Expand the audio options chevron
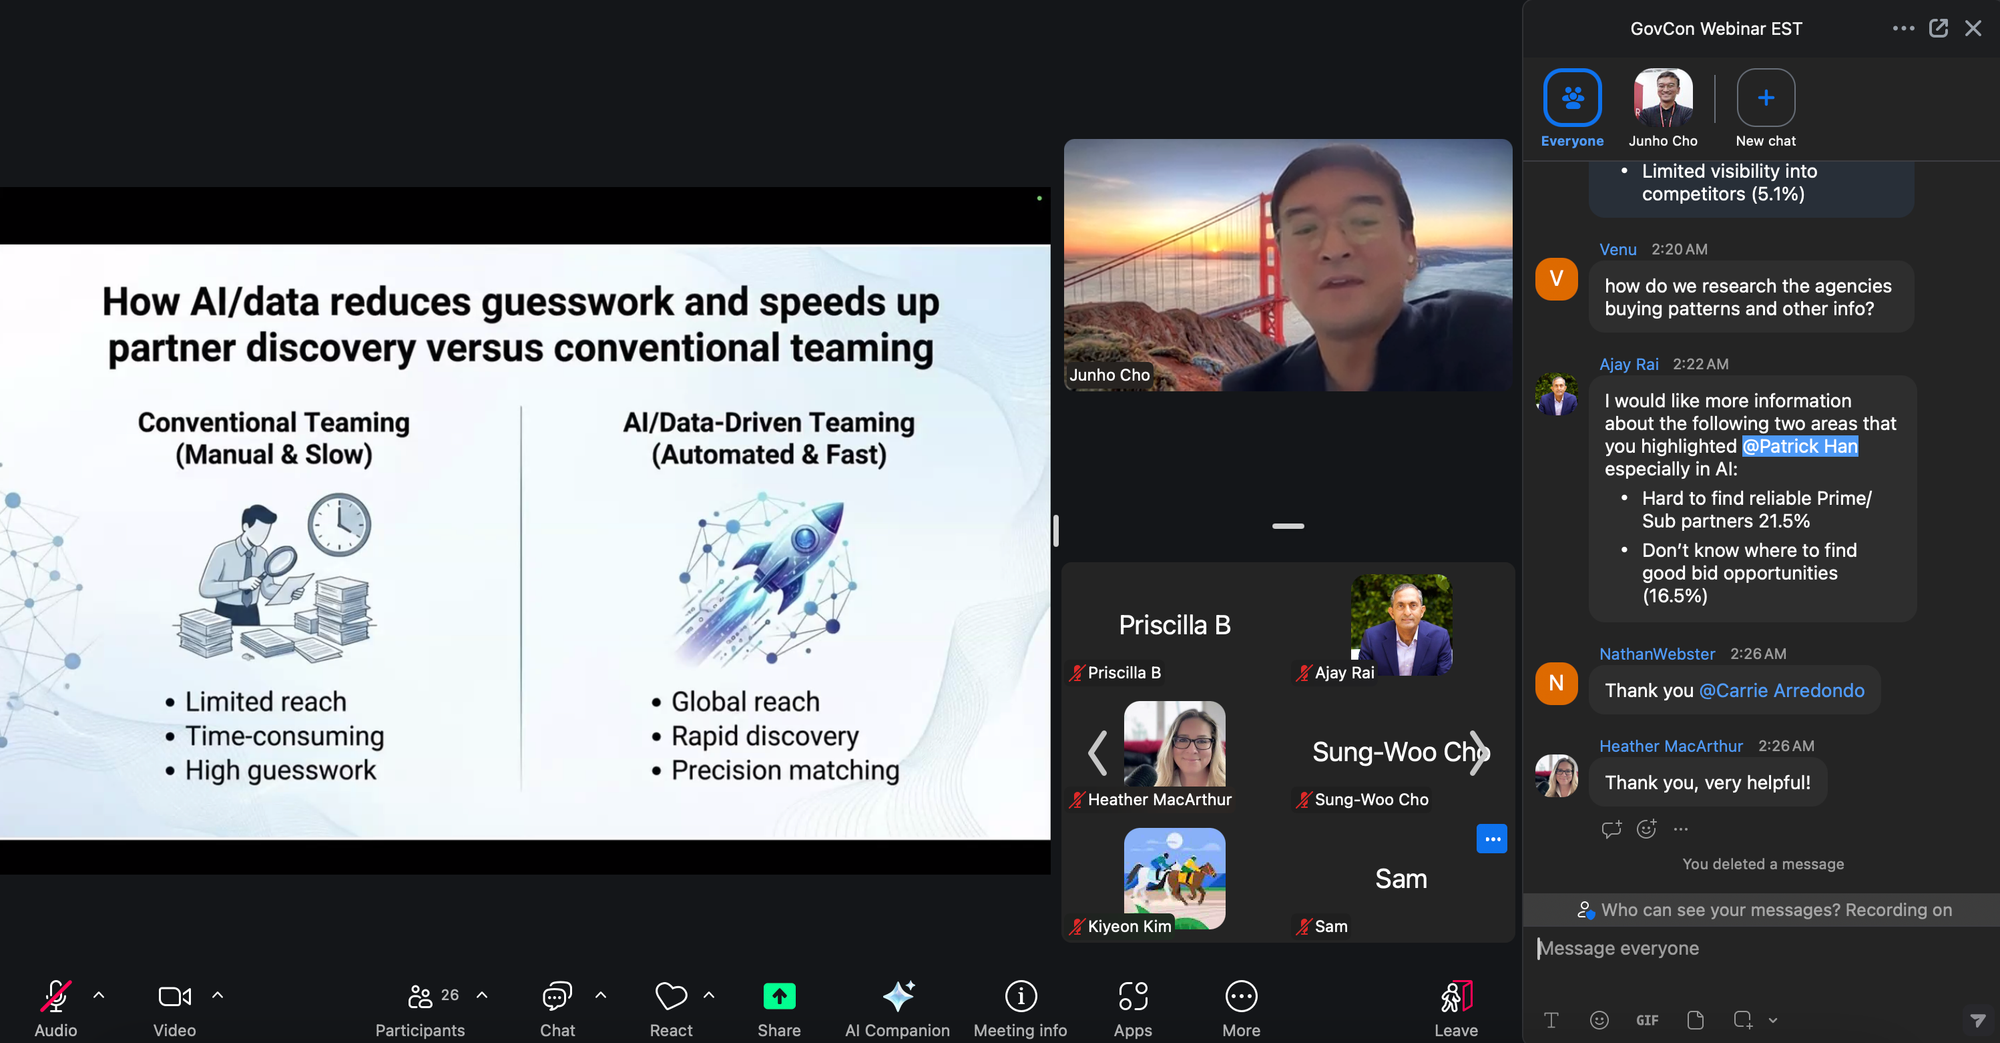Viewport: 2000px width, 1043px height. [x=98, y=994]
